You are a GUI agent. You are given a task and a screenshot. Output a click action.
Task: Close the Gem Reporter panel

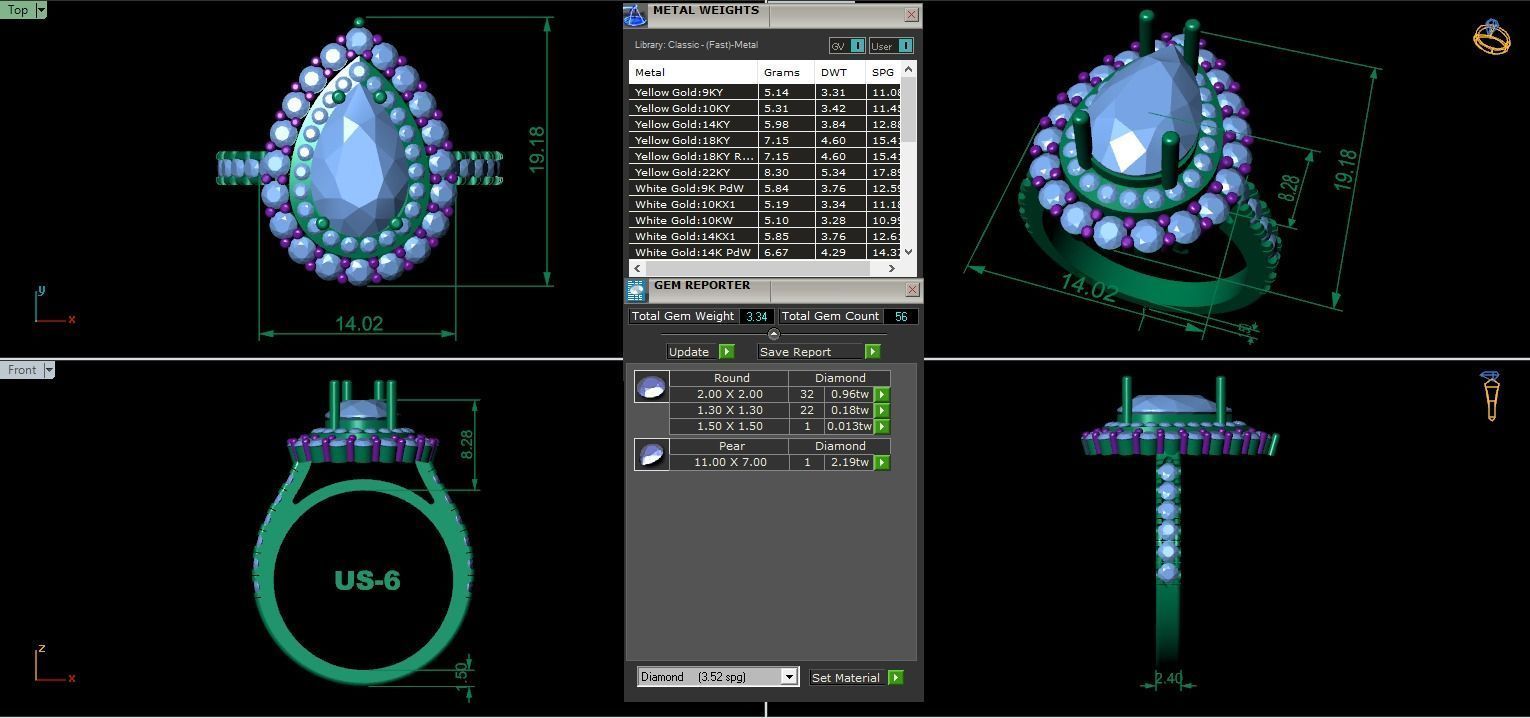(911, 290)
